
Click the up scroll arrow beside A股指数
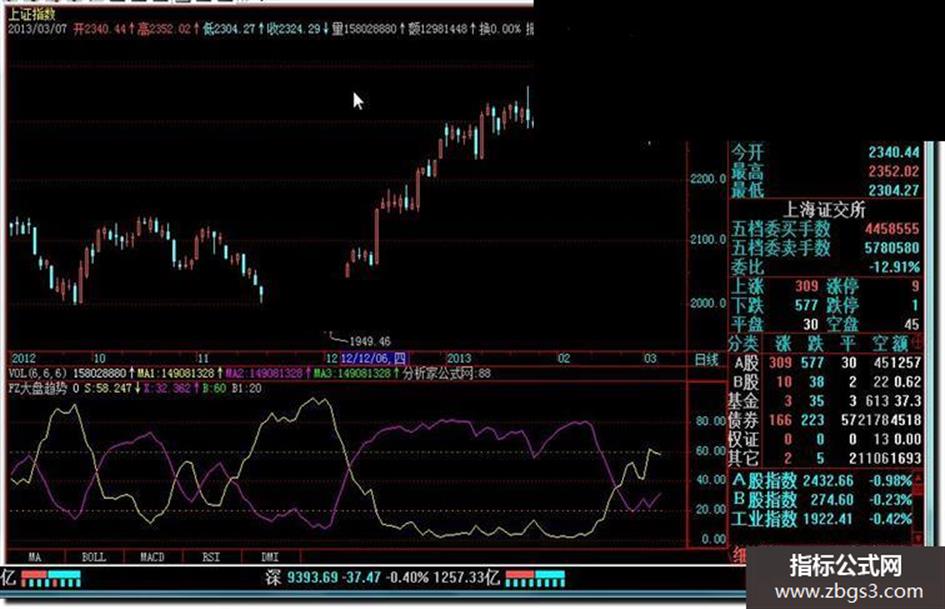(x=918, y=479)
